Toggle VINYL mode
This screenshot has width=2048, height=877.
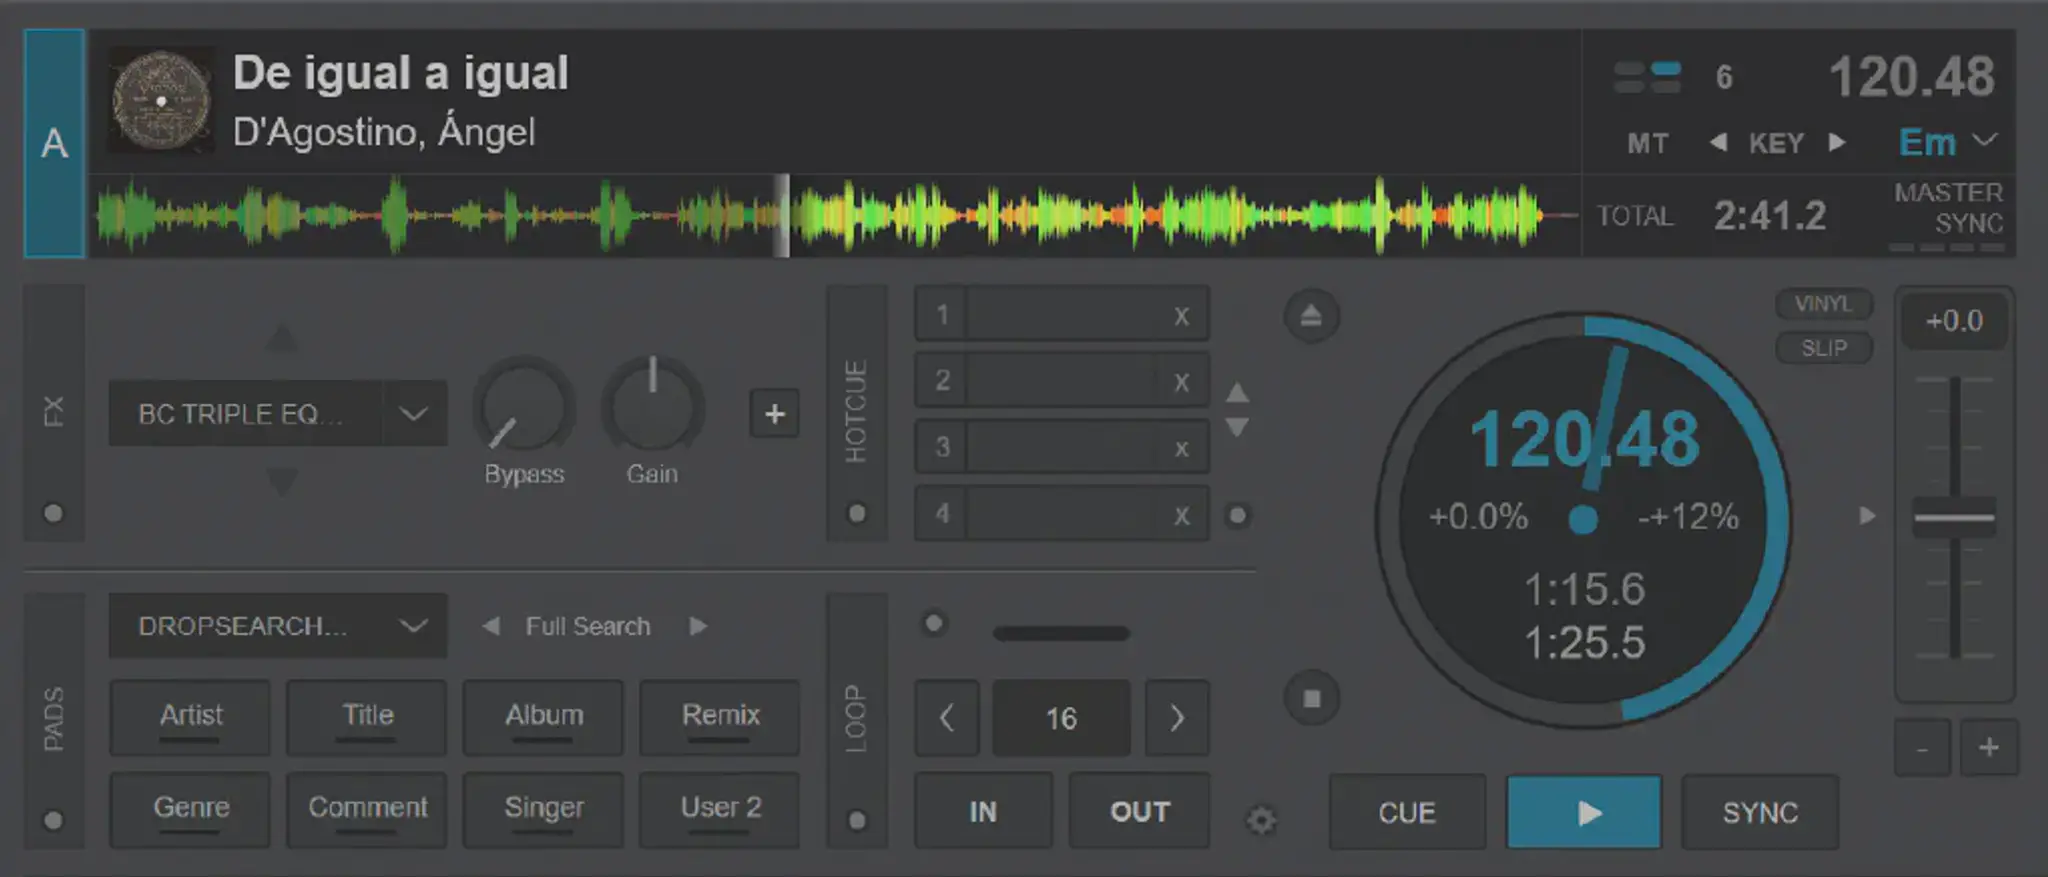point(1822,304)
